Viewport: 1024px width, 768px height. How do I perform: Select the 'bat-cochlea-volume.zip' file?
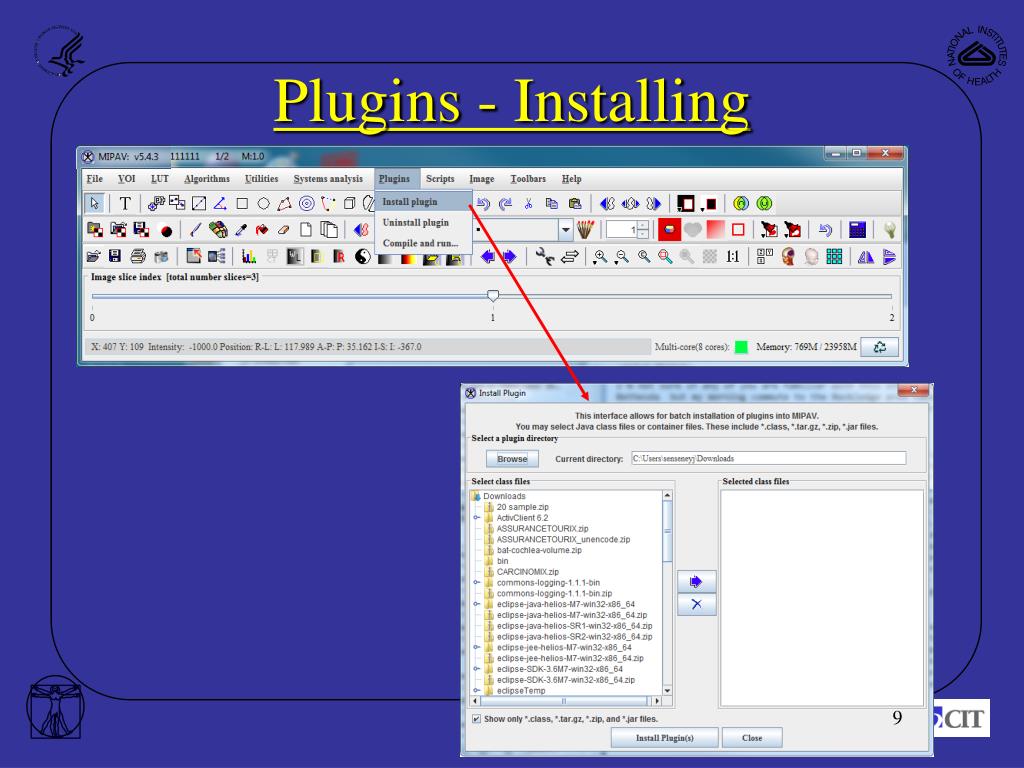539,550
